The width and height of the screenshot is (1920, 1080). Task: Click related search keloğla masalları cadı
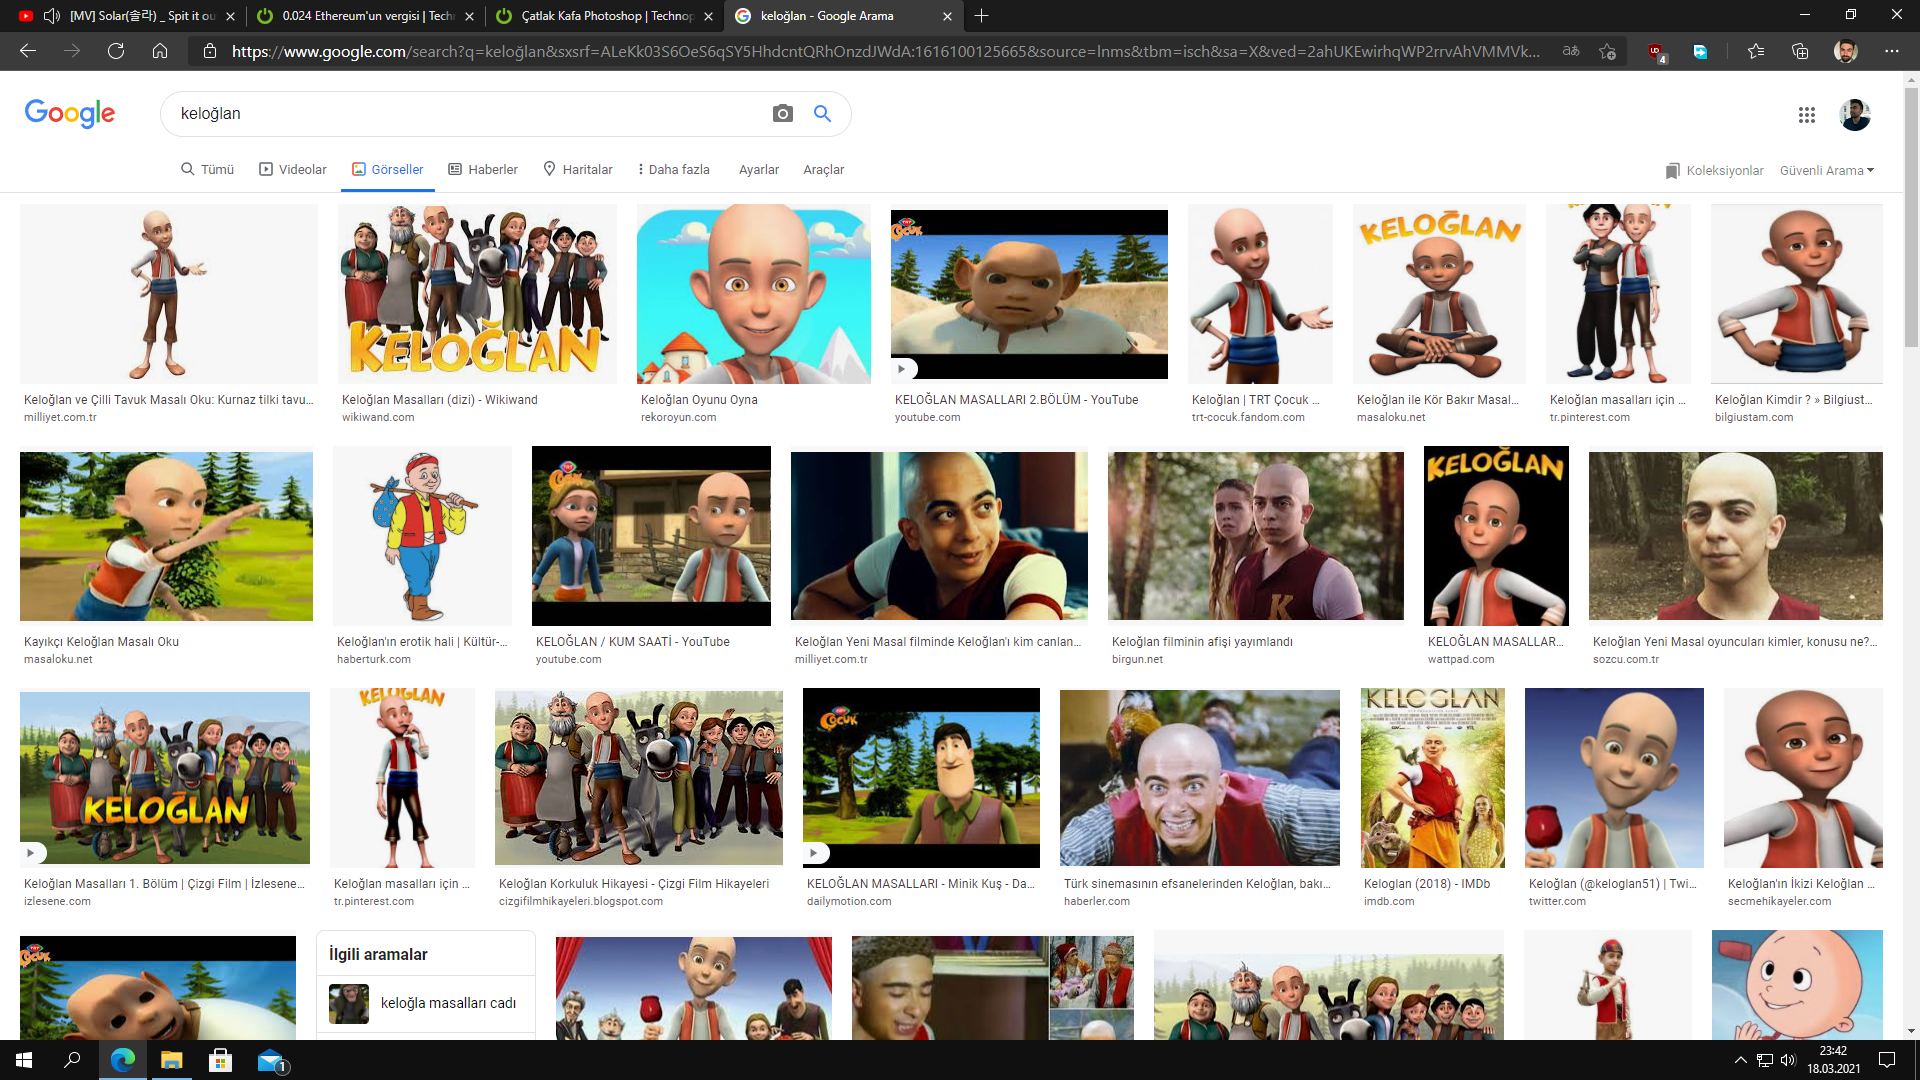(447, 1003)
